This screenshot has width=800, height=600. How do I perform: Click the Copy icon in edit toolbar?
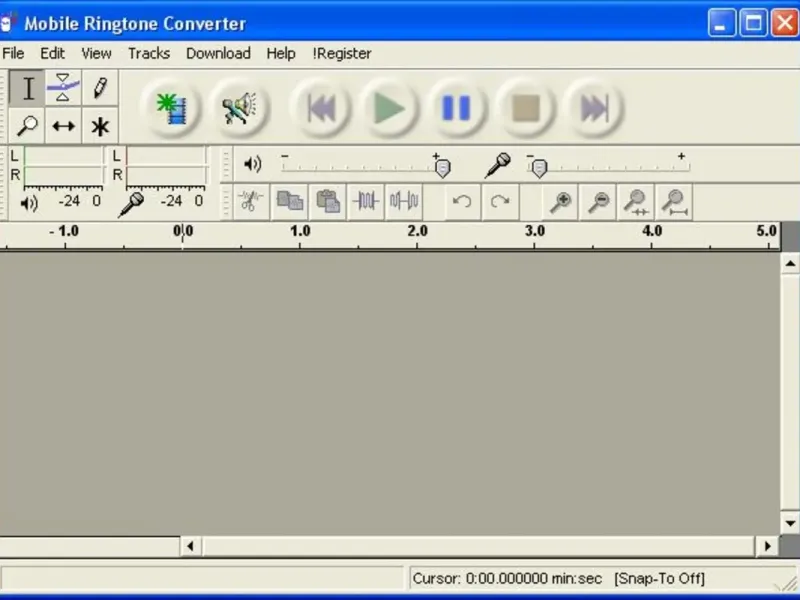click(289, 202)
